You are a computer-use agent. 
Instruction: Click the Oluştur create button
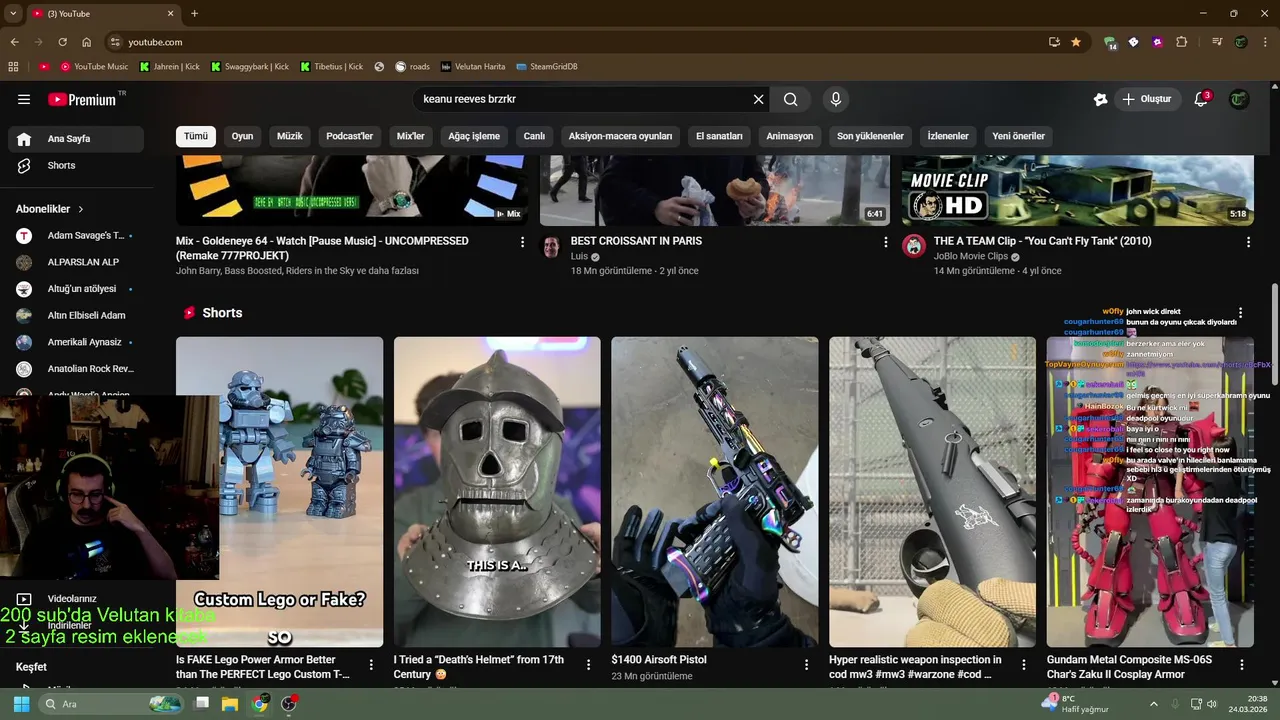pos(1146,99)
